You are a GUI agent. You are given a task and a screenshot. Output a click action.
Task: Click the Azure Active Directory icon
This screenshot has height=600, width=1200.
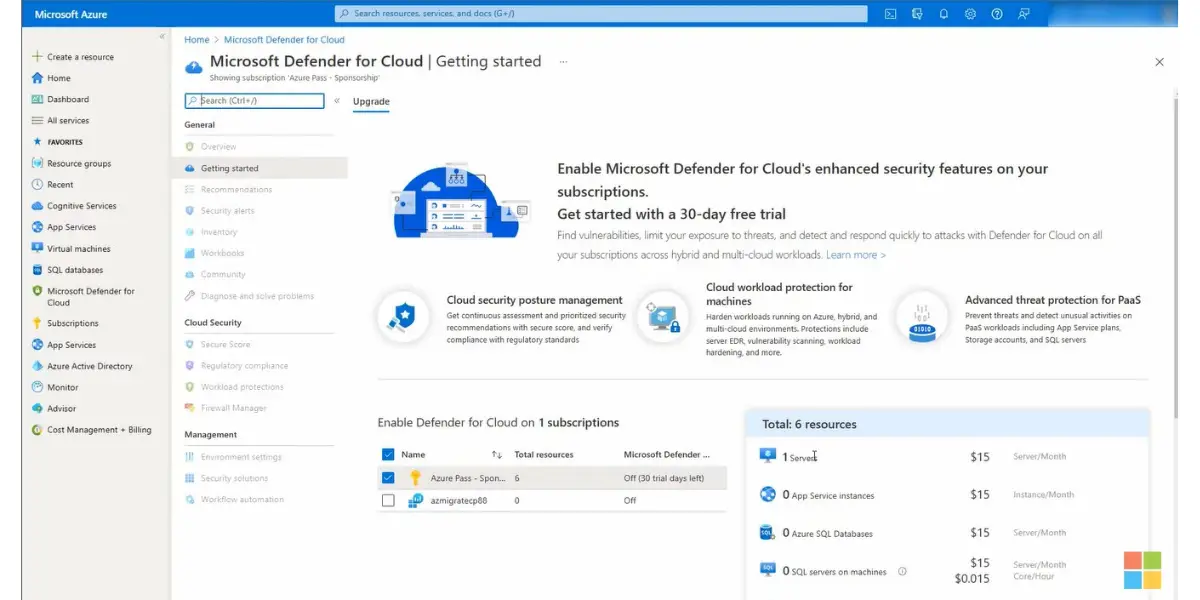(x=37, y=366)
